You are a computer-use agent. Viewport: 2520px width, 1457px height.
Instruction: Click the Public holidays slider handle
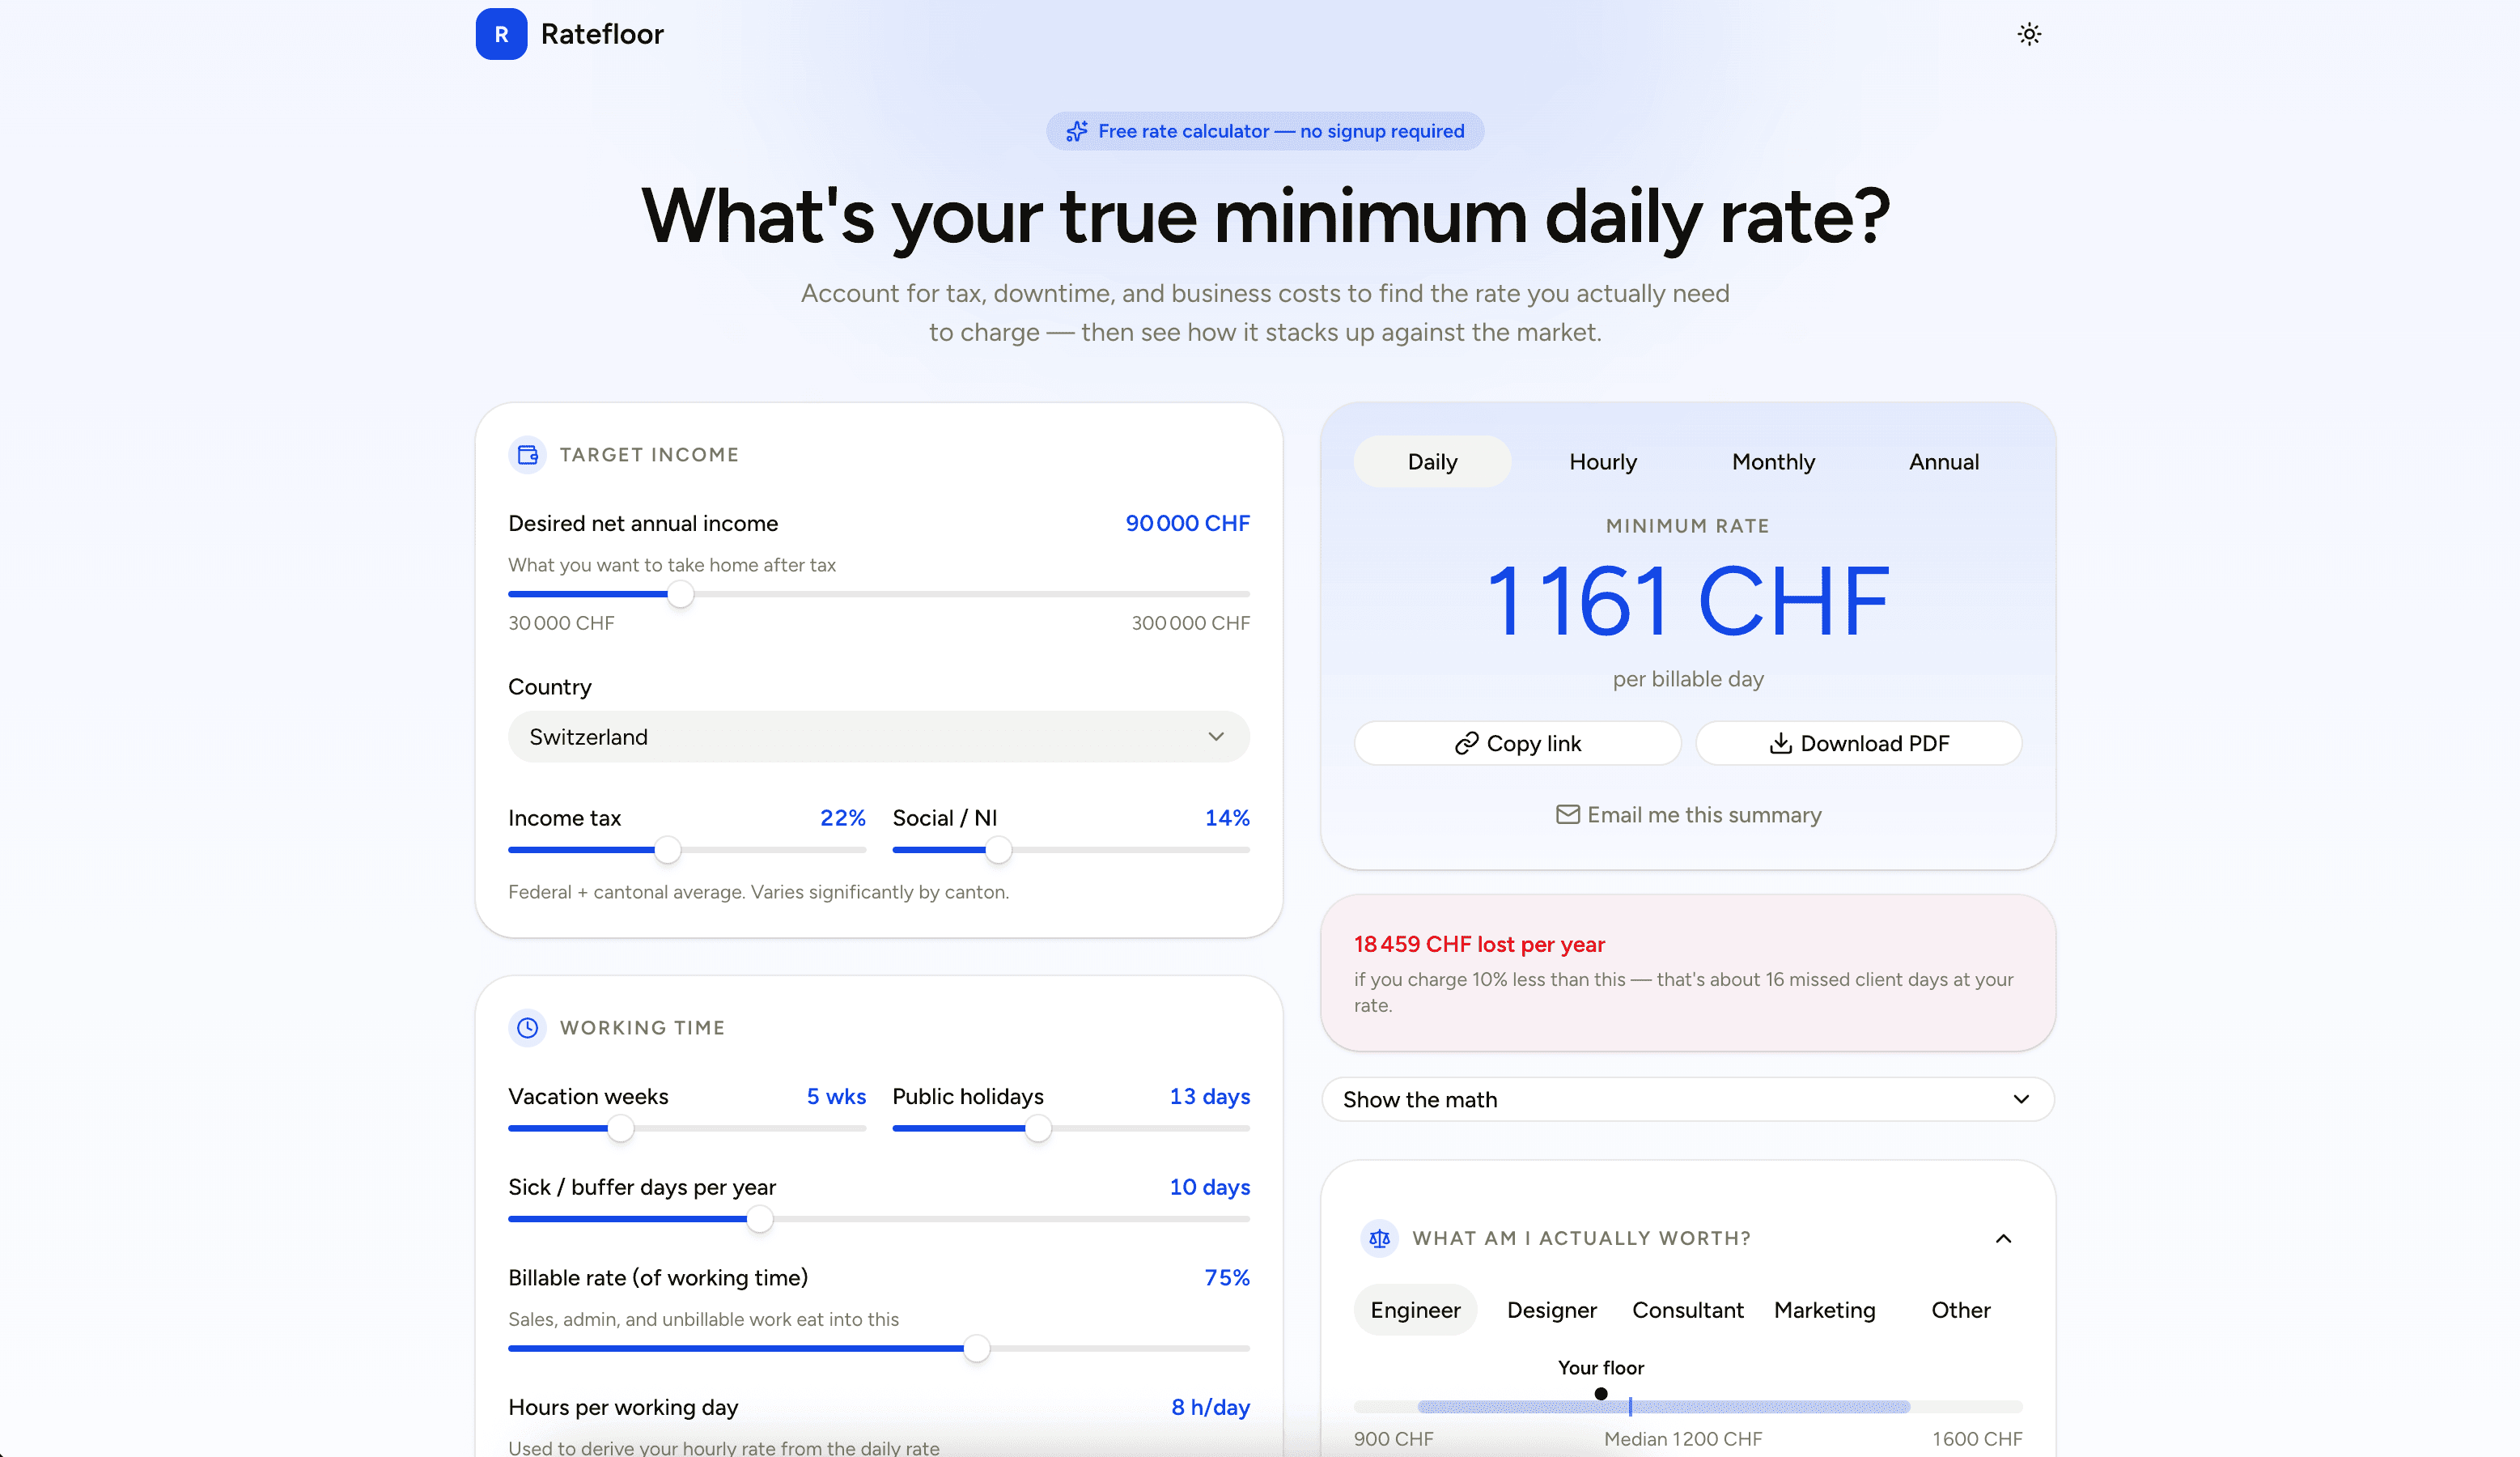(1038, 1128)
